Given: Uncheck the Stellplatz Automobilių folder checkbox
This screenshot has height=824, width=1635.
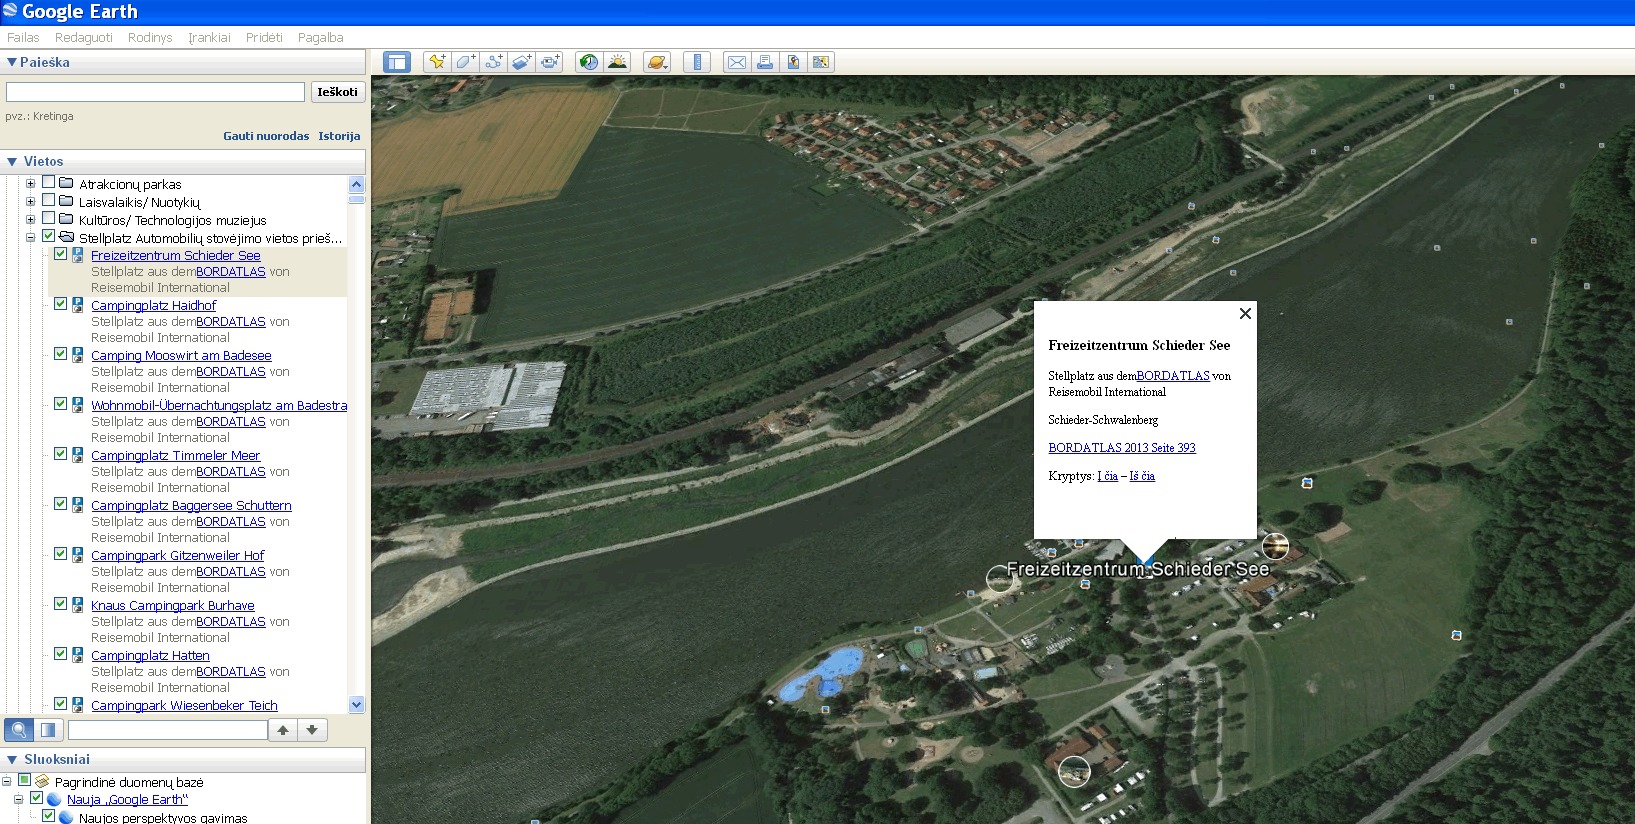Looking at the screenshot, I should (48, 236).
